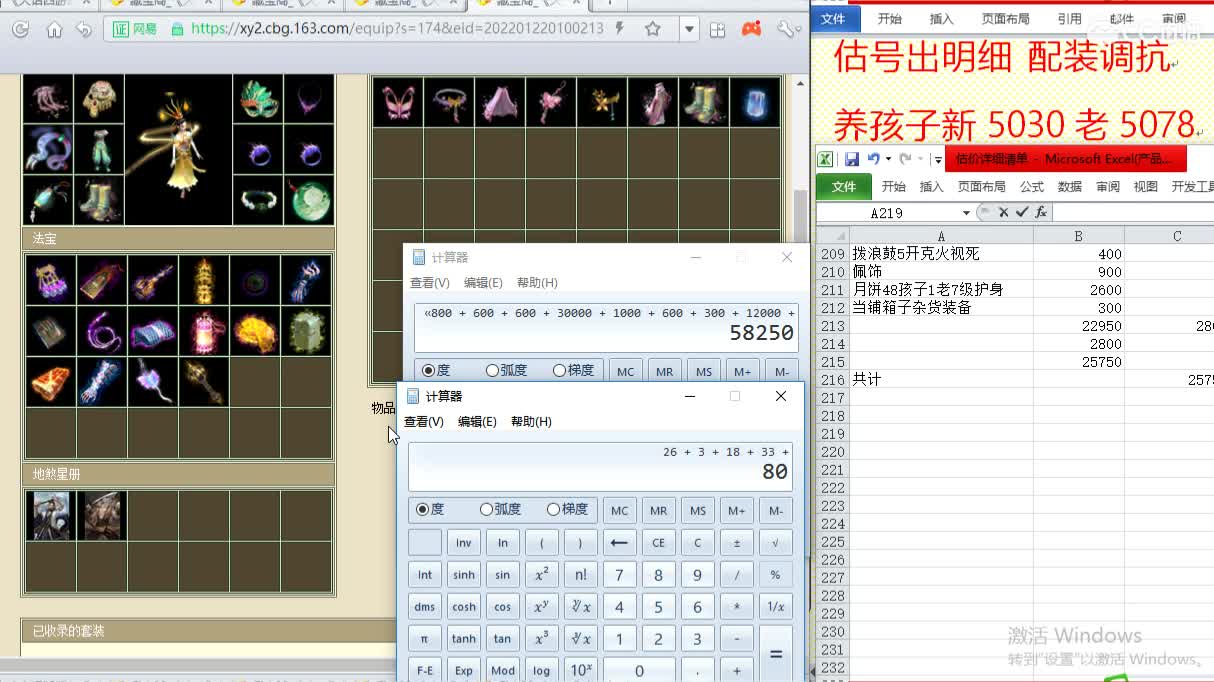The height and width of the screenshot is (682, 1214).
Task: Switch to Excel 数据 ribbon tab
Action: pyautogui.click(x=1070, y=186)
